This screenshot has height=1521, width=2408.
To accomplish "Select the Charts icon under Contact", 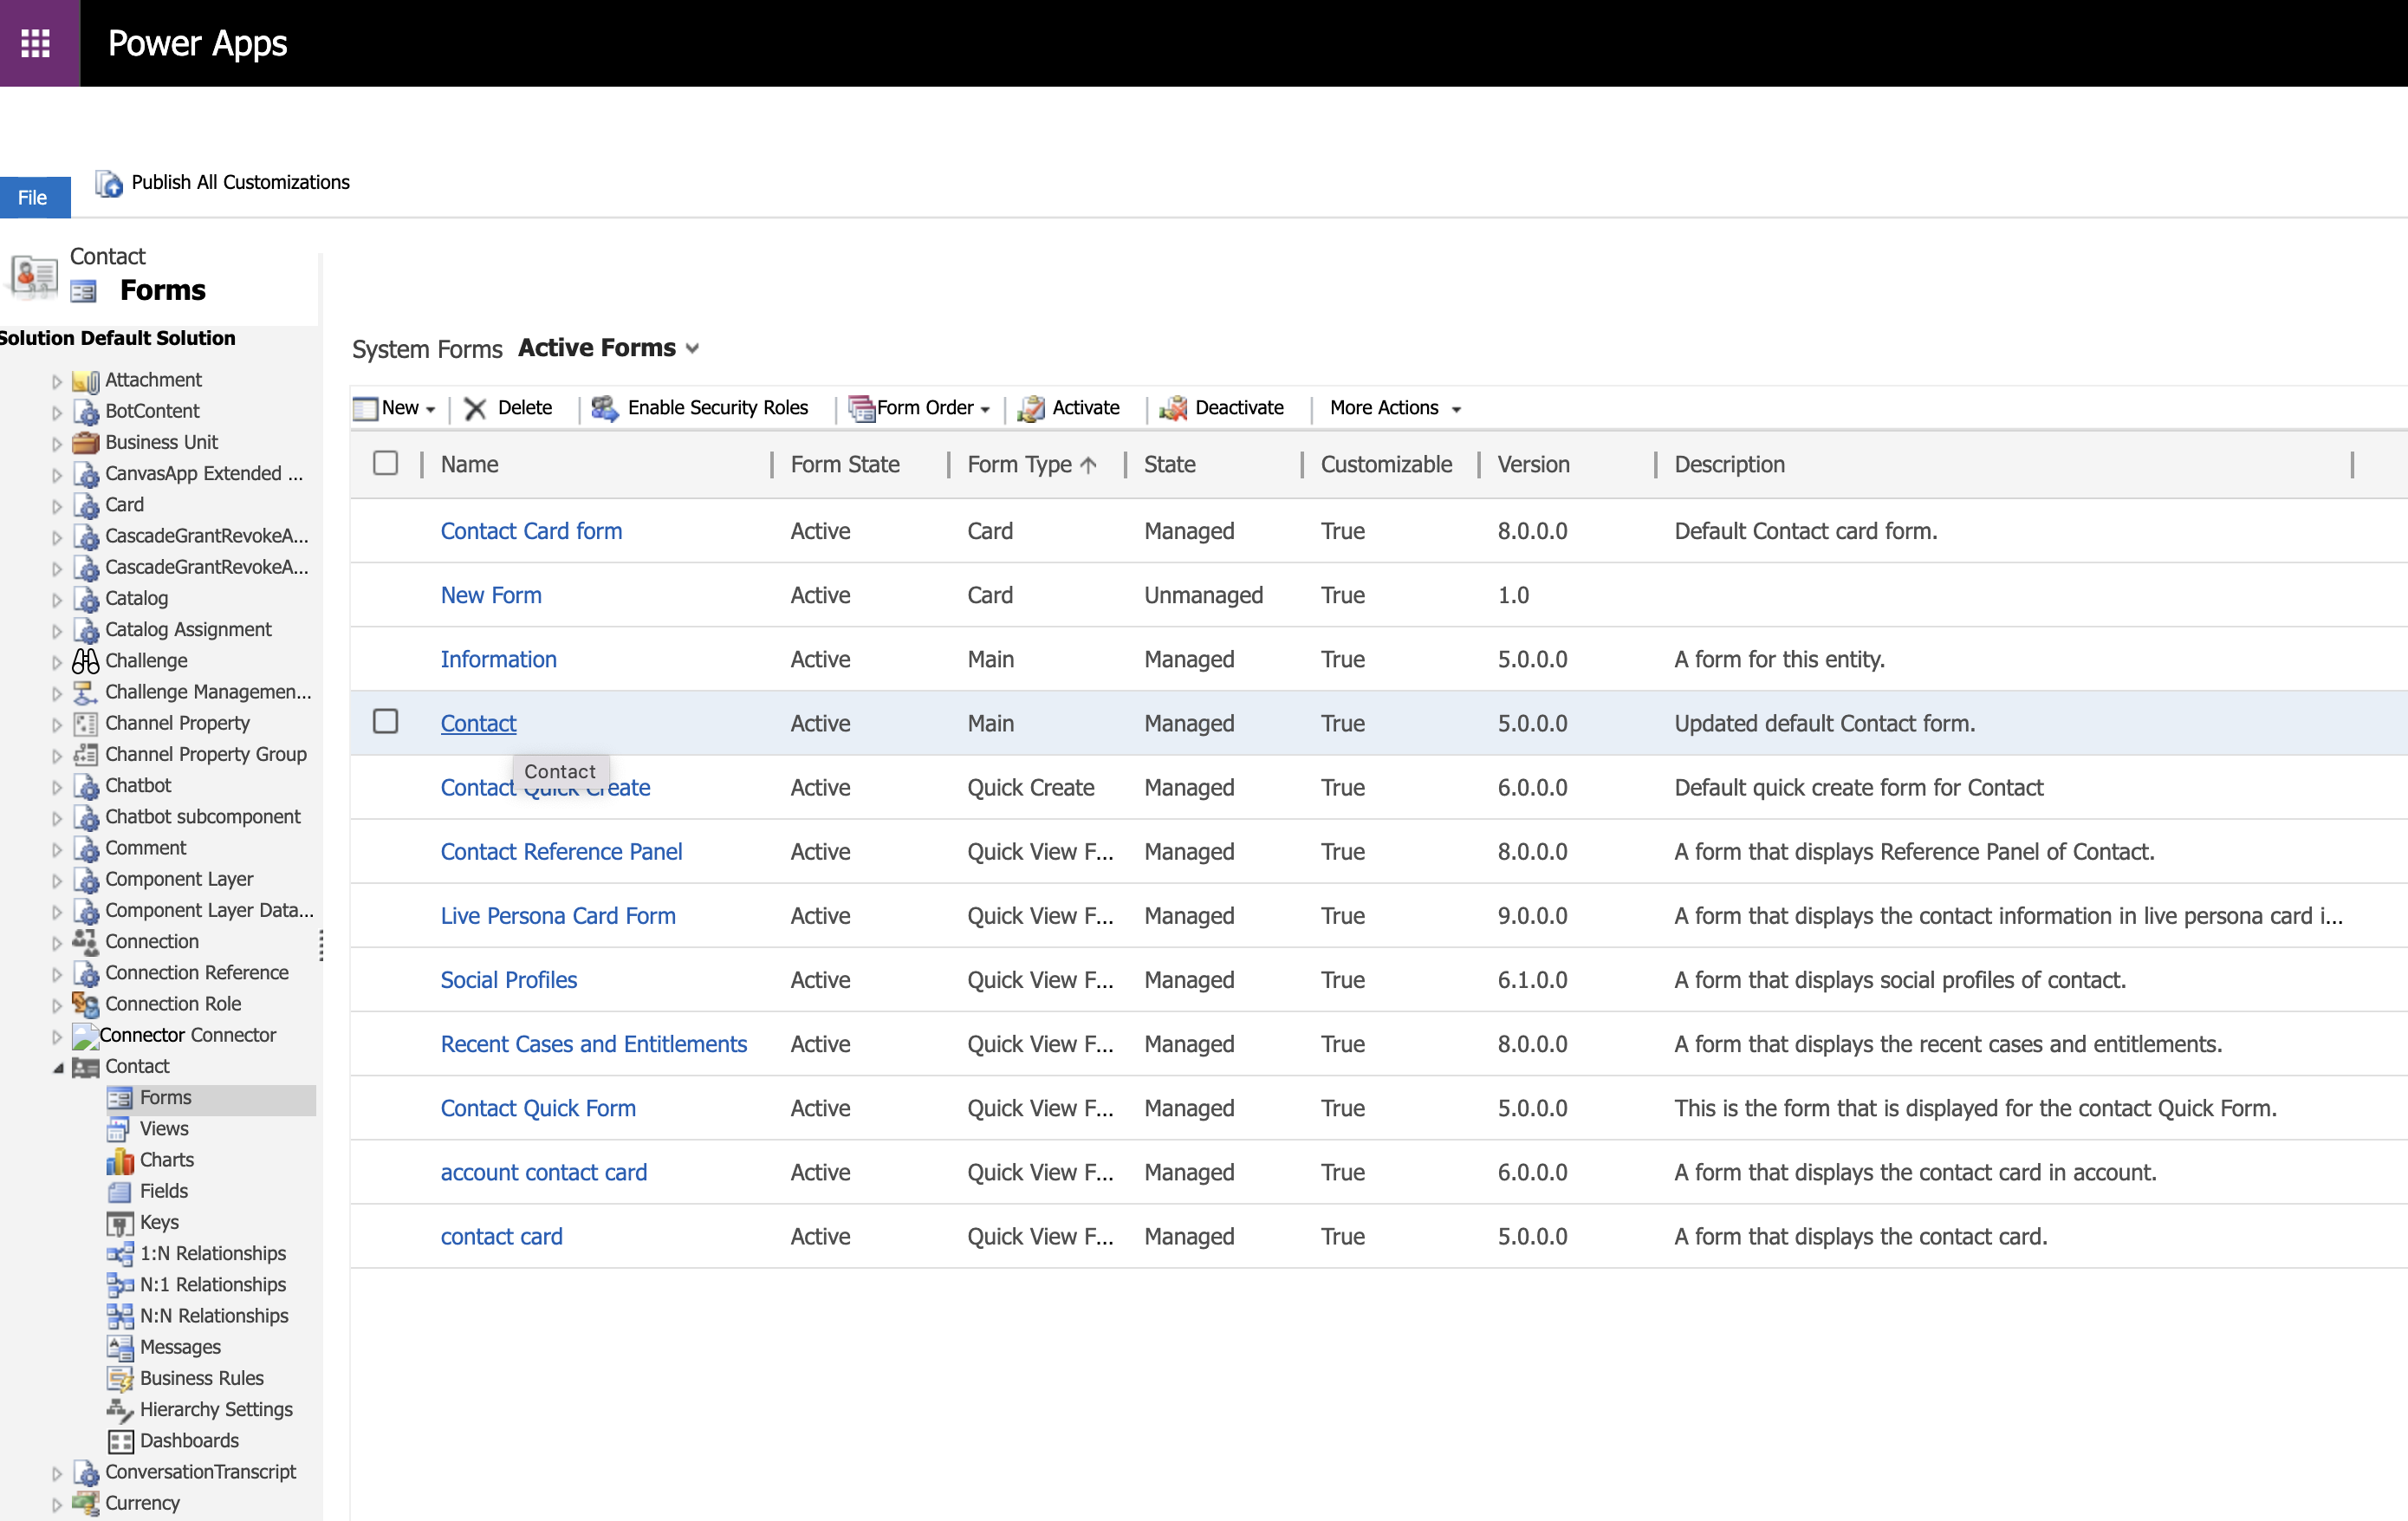I will click(119, 1160).
